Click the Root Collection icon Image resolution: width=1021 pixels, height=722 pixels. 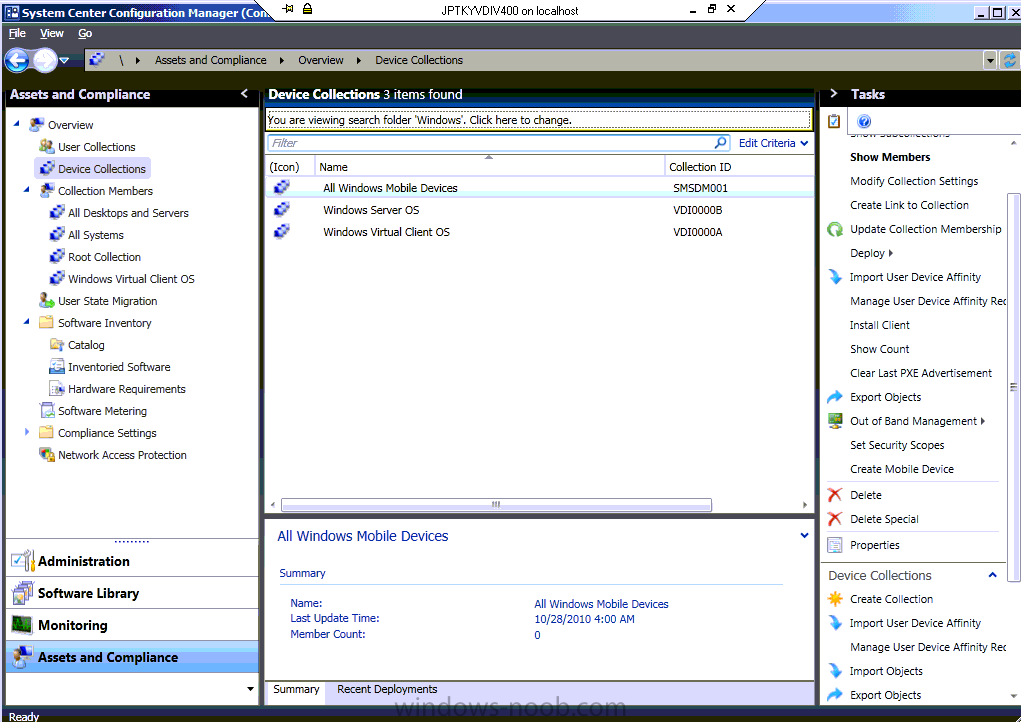point(57,257)
